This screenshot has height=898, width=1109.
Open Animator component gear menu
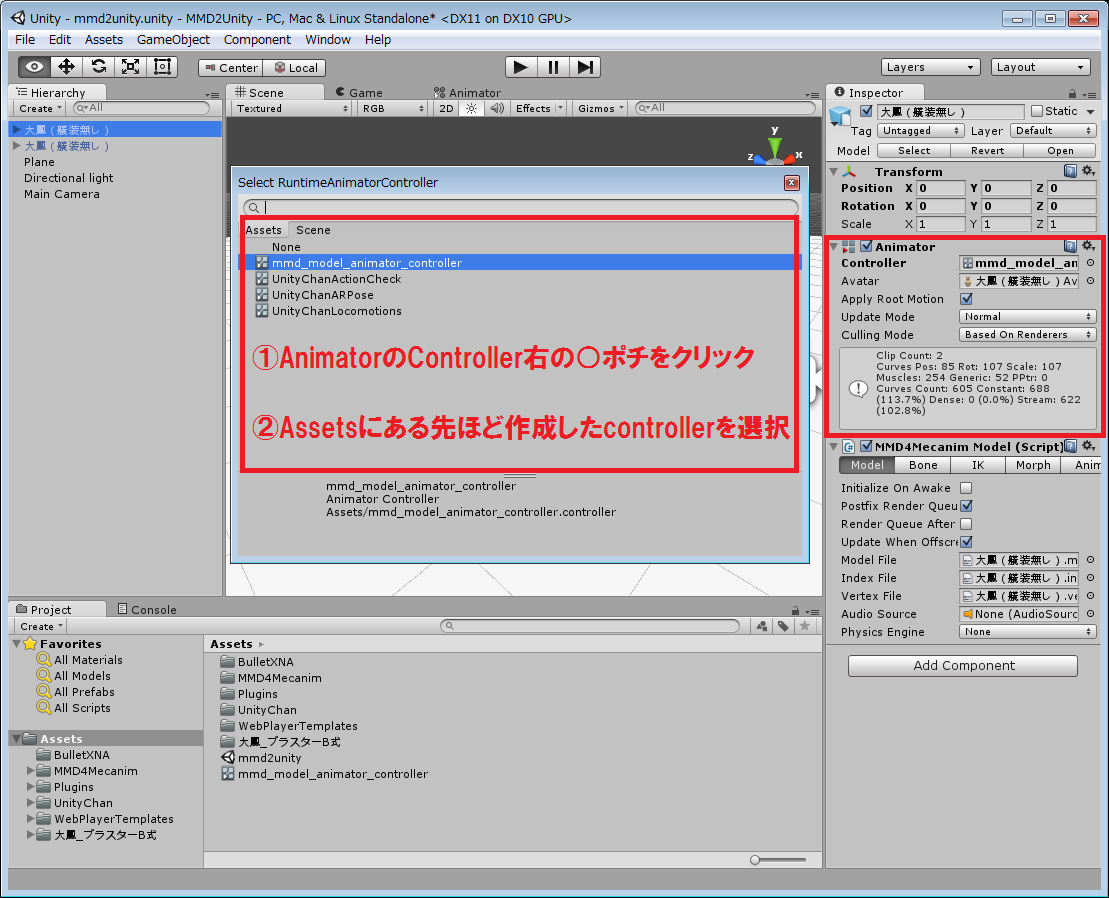tap(1088, 246)
